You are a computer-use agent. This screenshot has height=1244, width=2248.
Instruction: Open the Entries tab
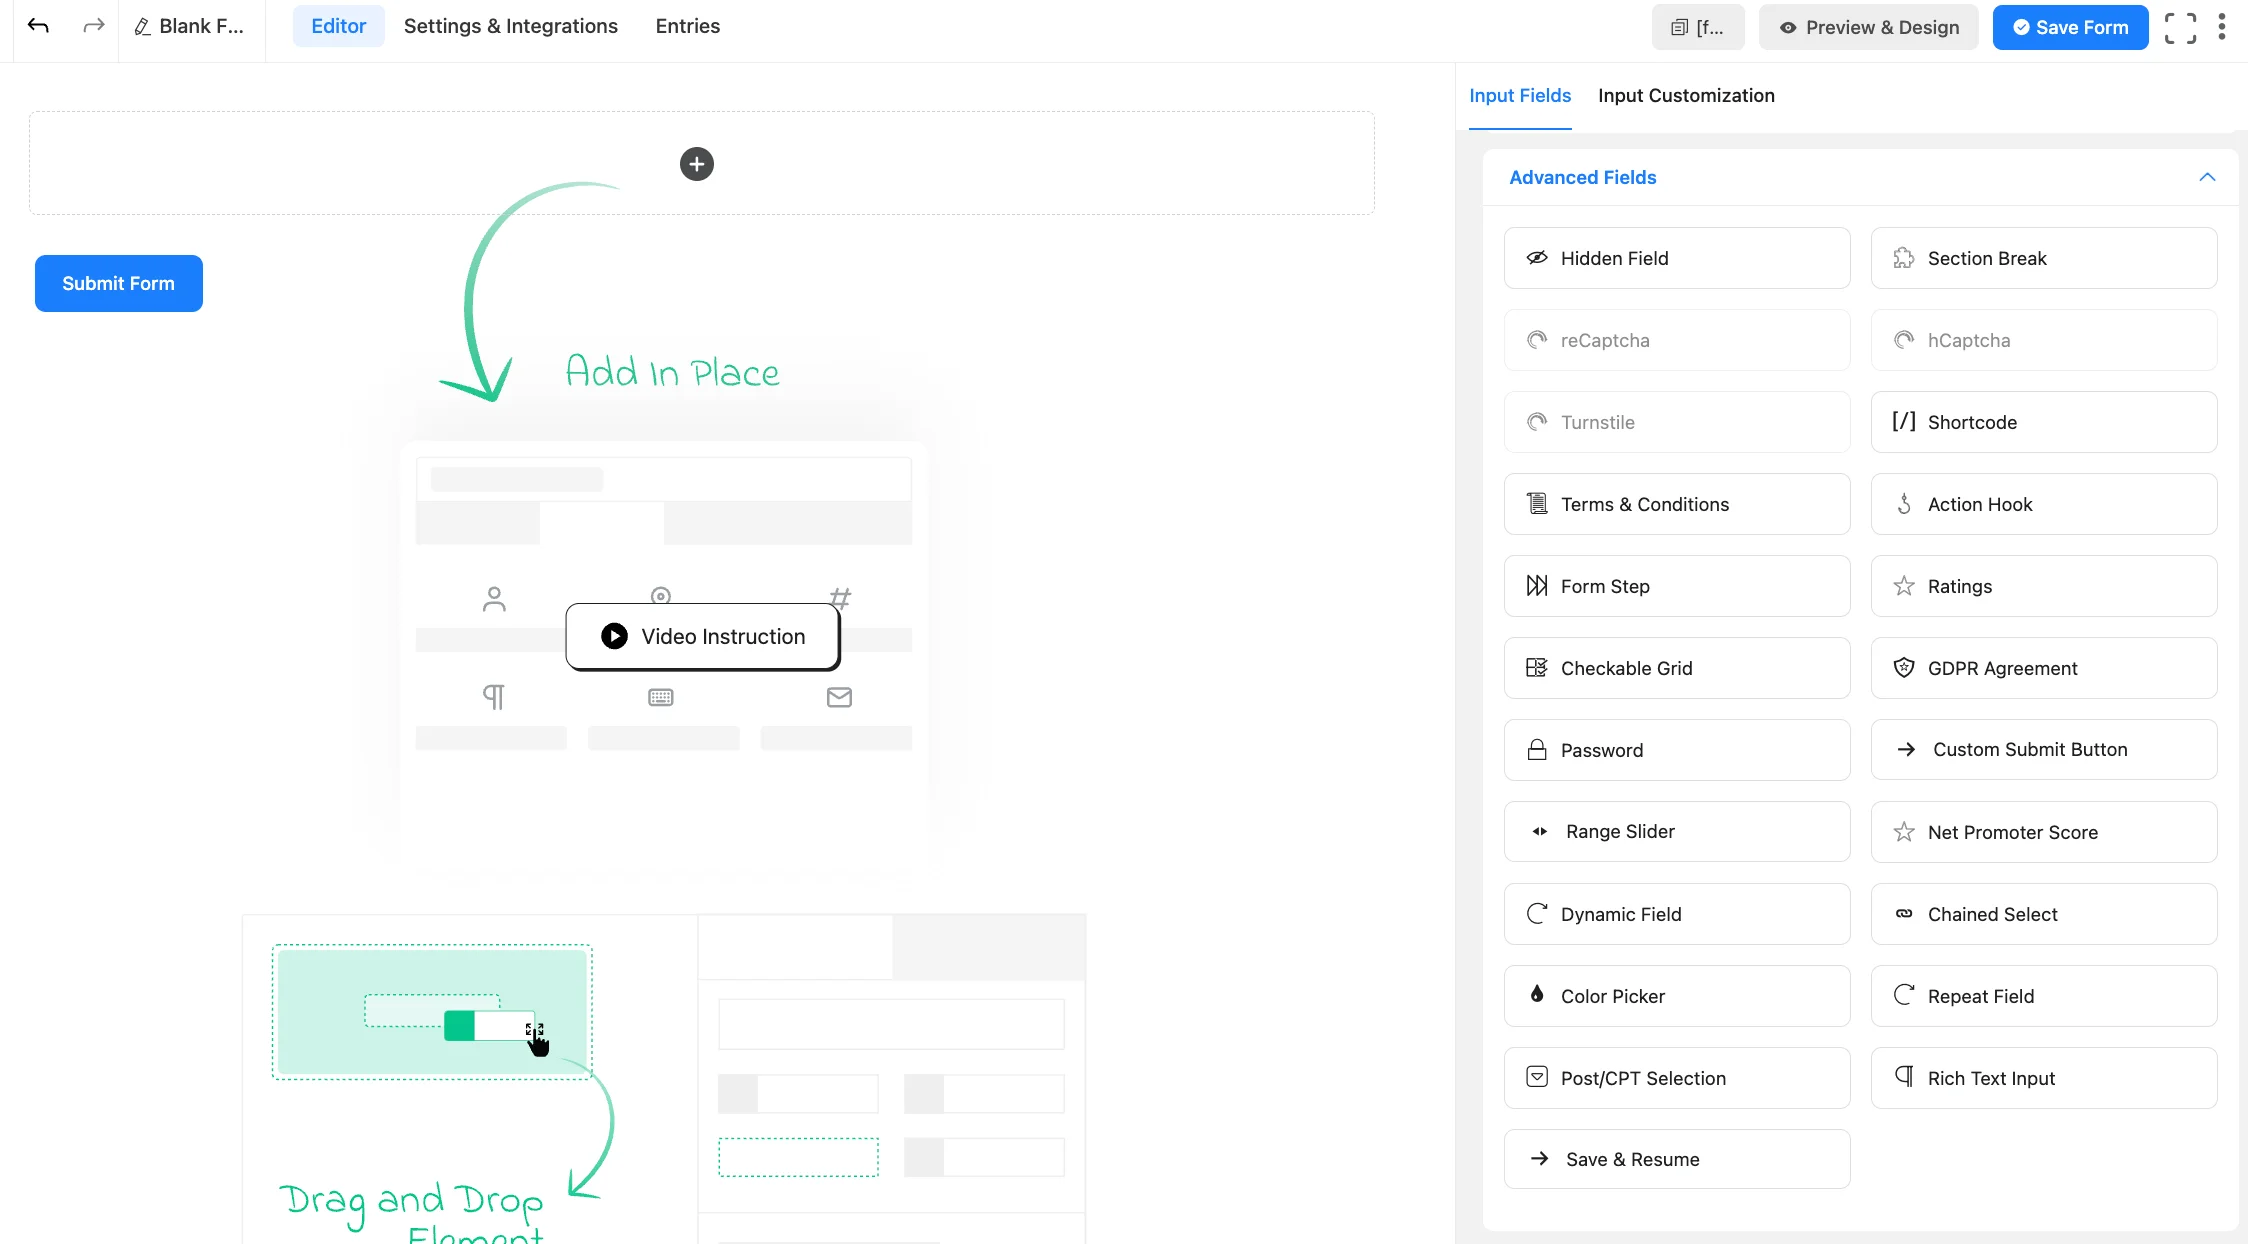click(688, 26)
